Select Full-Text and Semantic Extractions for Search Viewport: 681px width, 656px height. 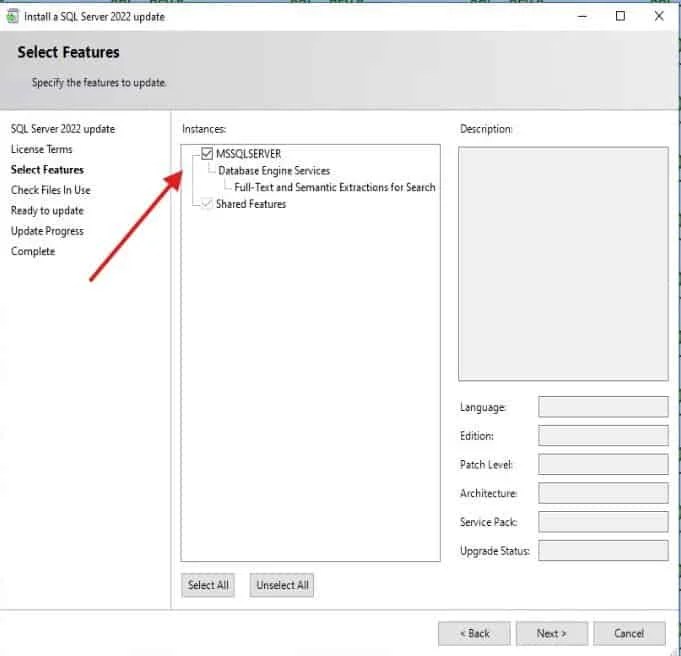pos(334,187)
